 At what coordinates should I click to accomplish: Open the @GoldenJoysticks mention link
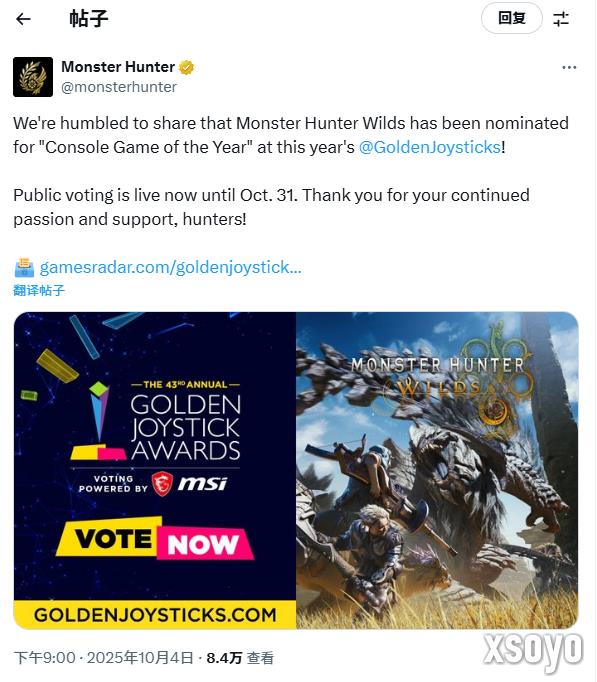pos(430,147)
